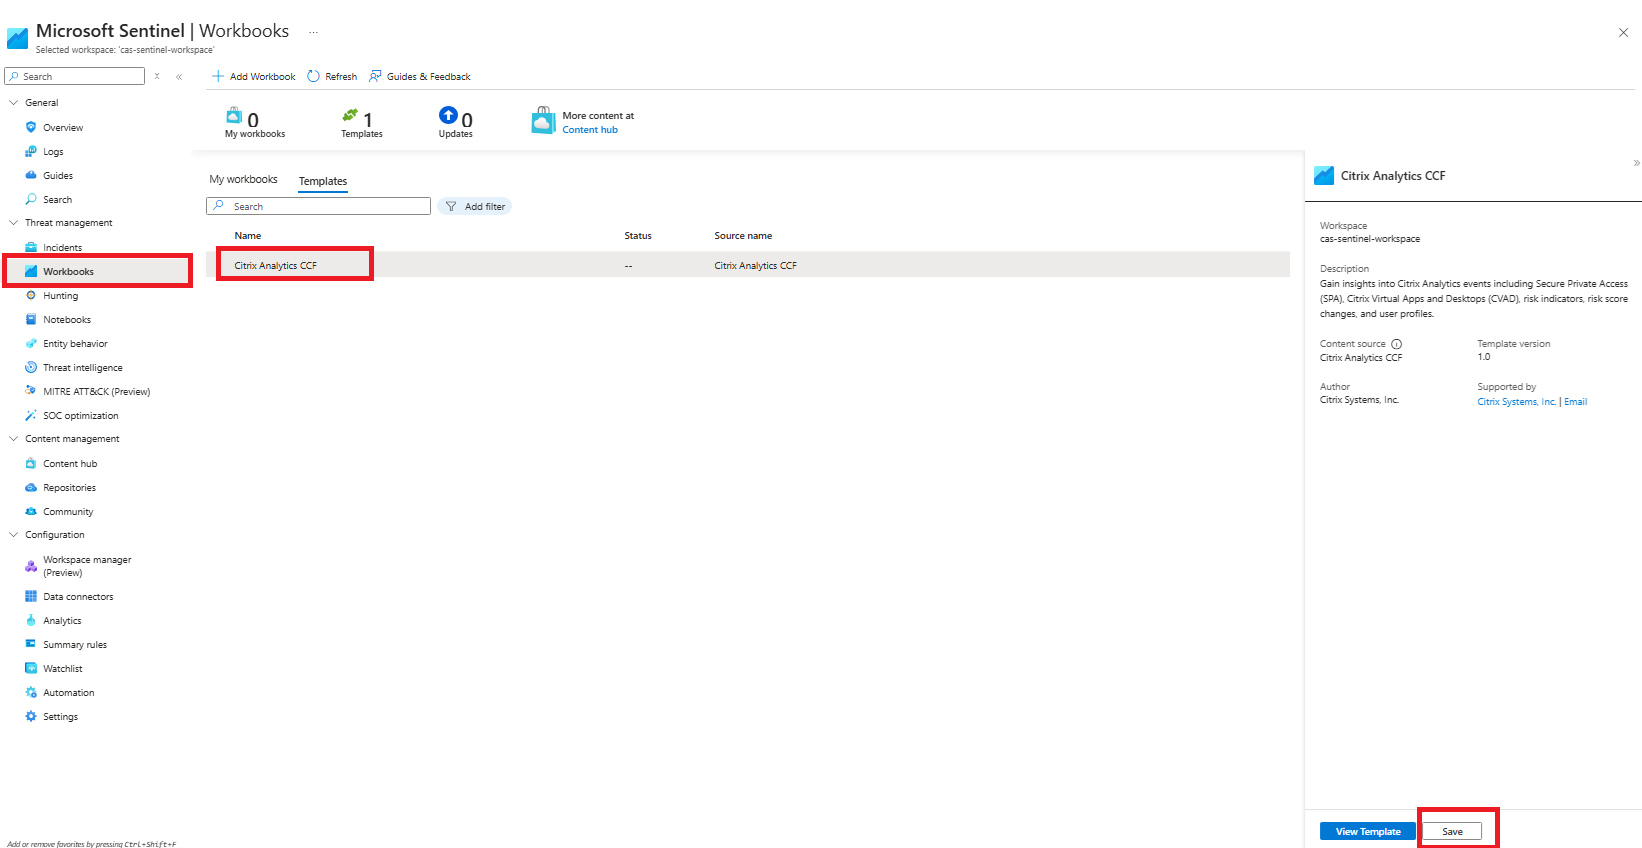This screenshot has width=1642, height=848.
Task: Collapse the sidebar navigation pane
Action: pos(179,76)
